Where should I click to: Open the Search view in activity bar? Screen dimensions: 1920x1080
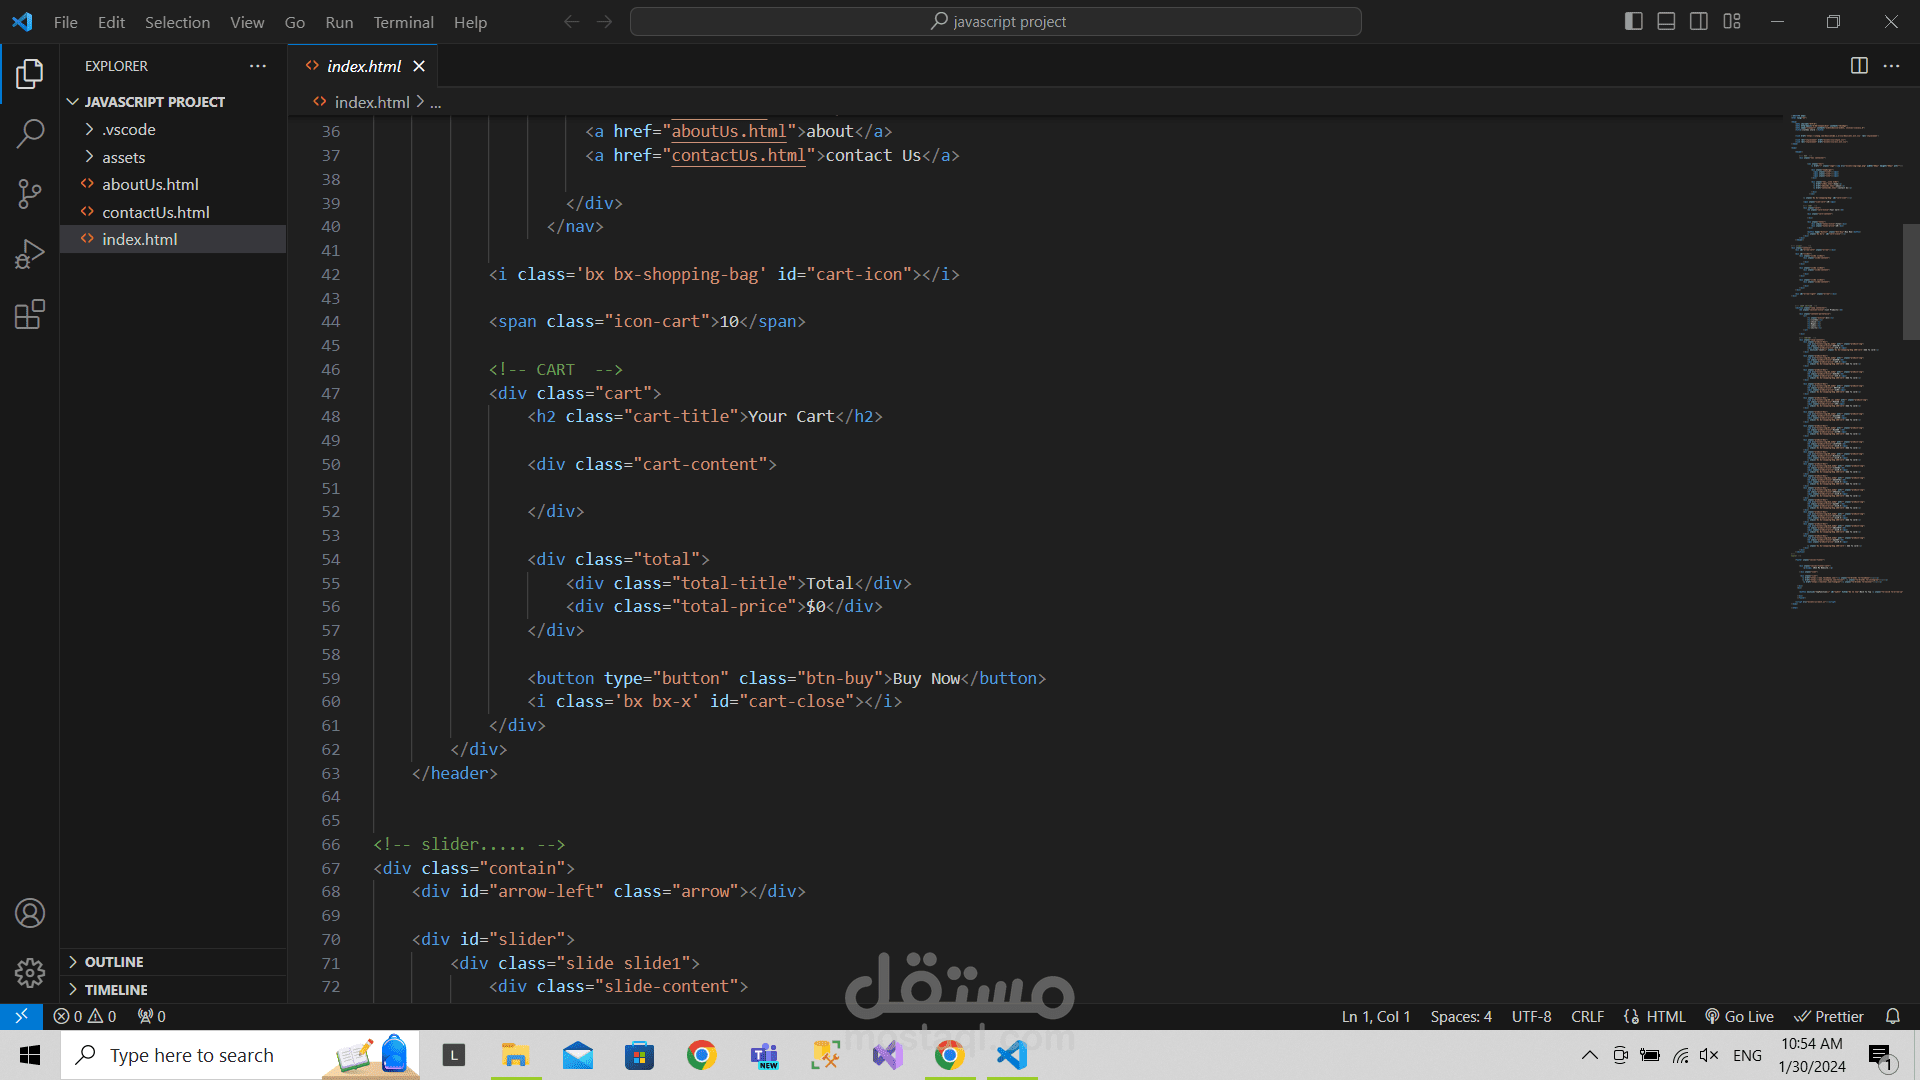point(30,133)
